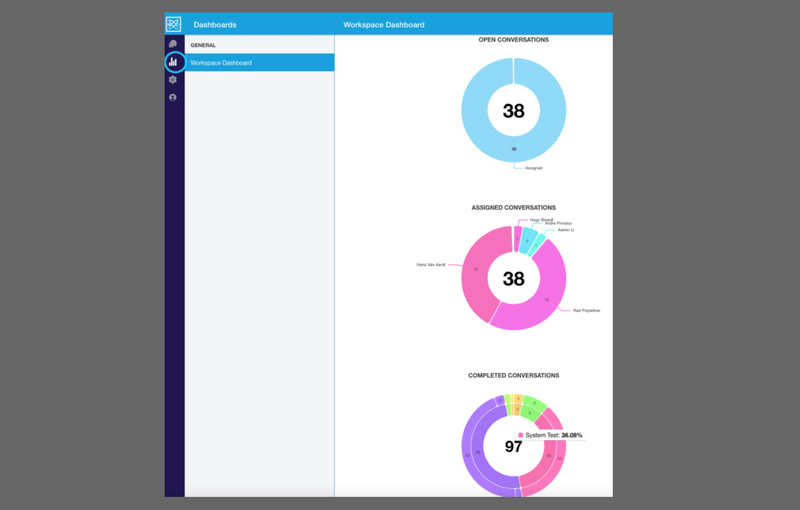Click the Assigned label under open conversations
Viewport: 800px width, 510px height.
point(534,168)
